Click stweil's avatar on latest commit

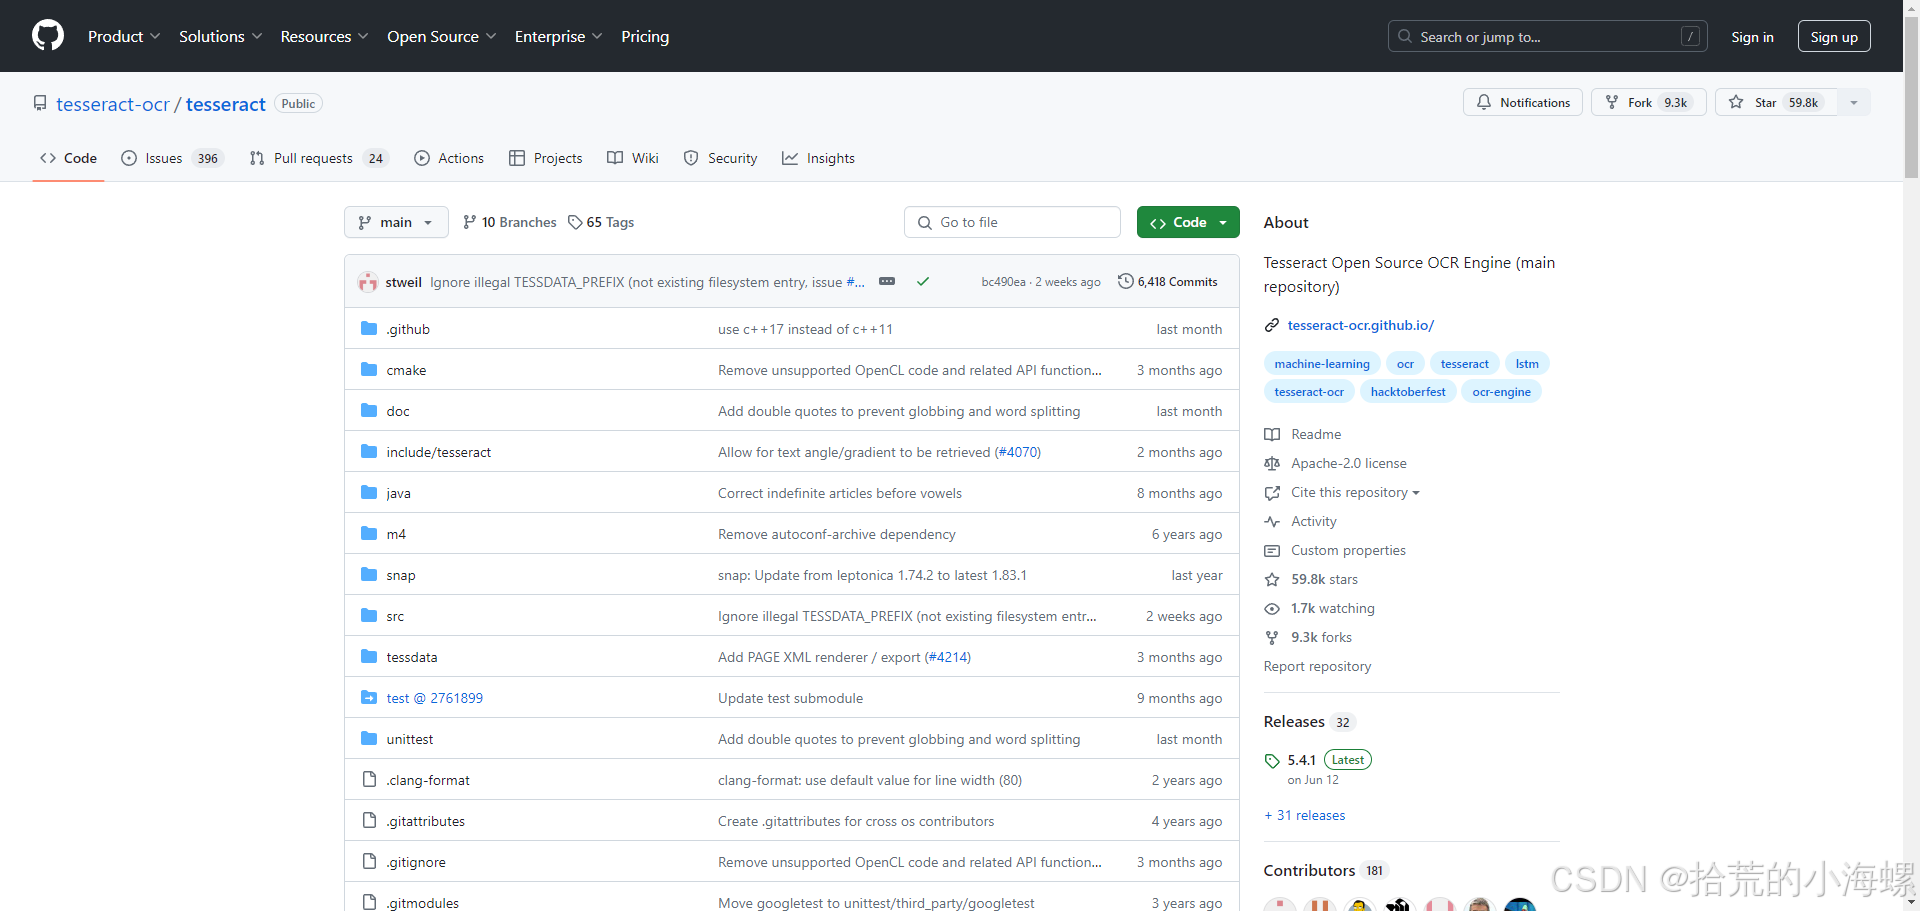[368, 282]
